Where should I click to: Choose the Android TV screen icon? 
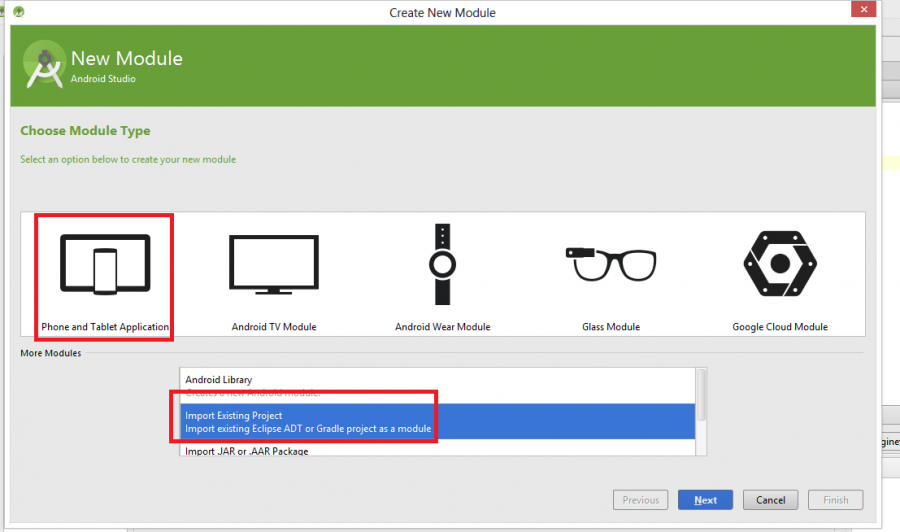[x=274, y=265]
